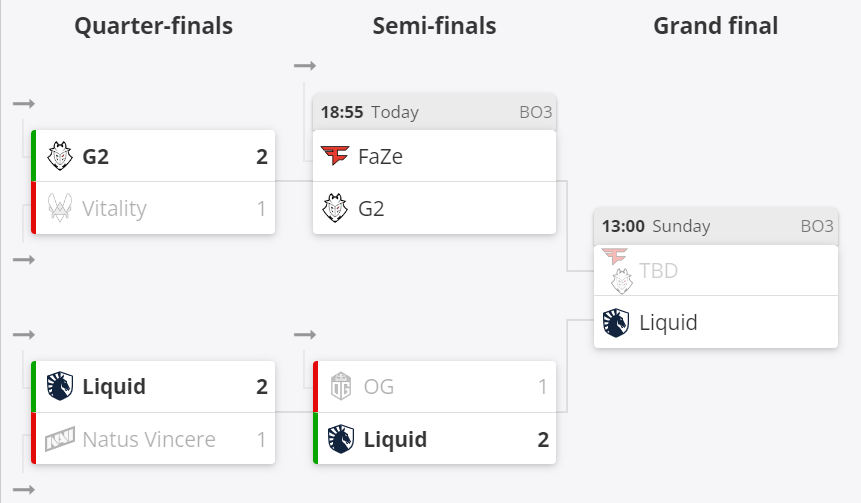Click the OG team logo
Viewport: 861px width, 503px height.
click(x=342, y=386)
